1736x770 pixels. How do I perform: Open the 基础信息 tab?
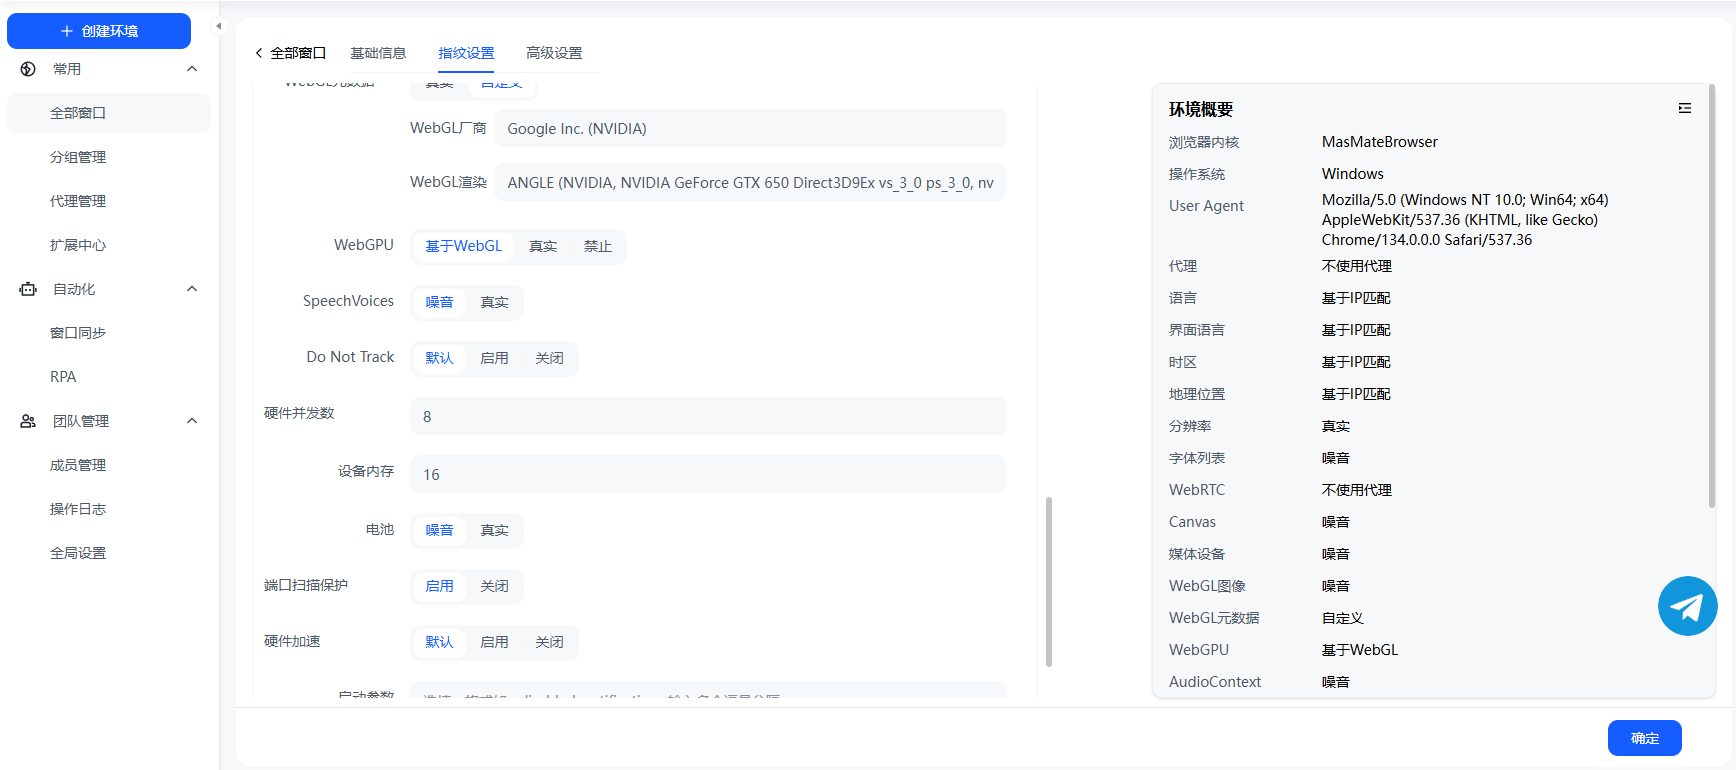[378, 53]
